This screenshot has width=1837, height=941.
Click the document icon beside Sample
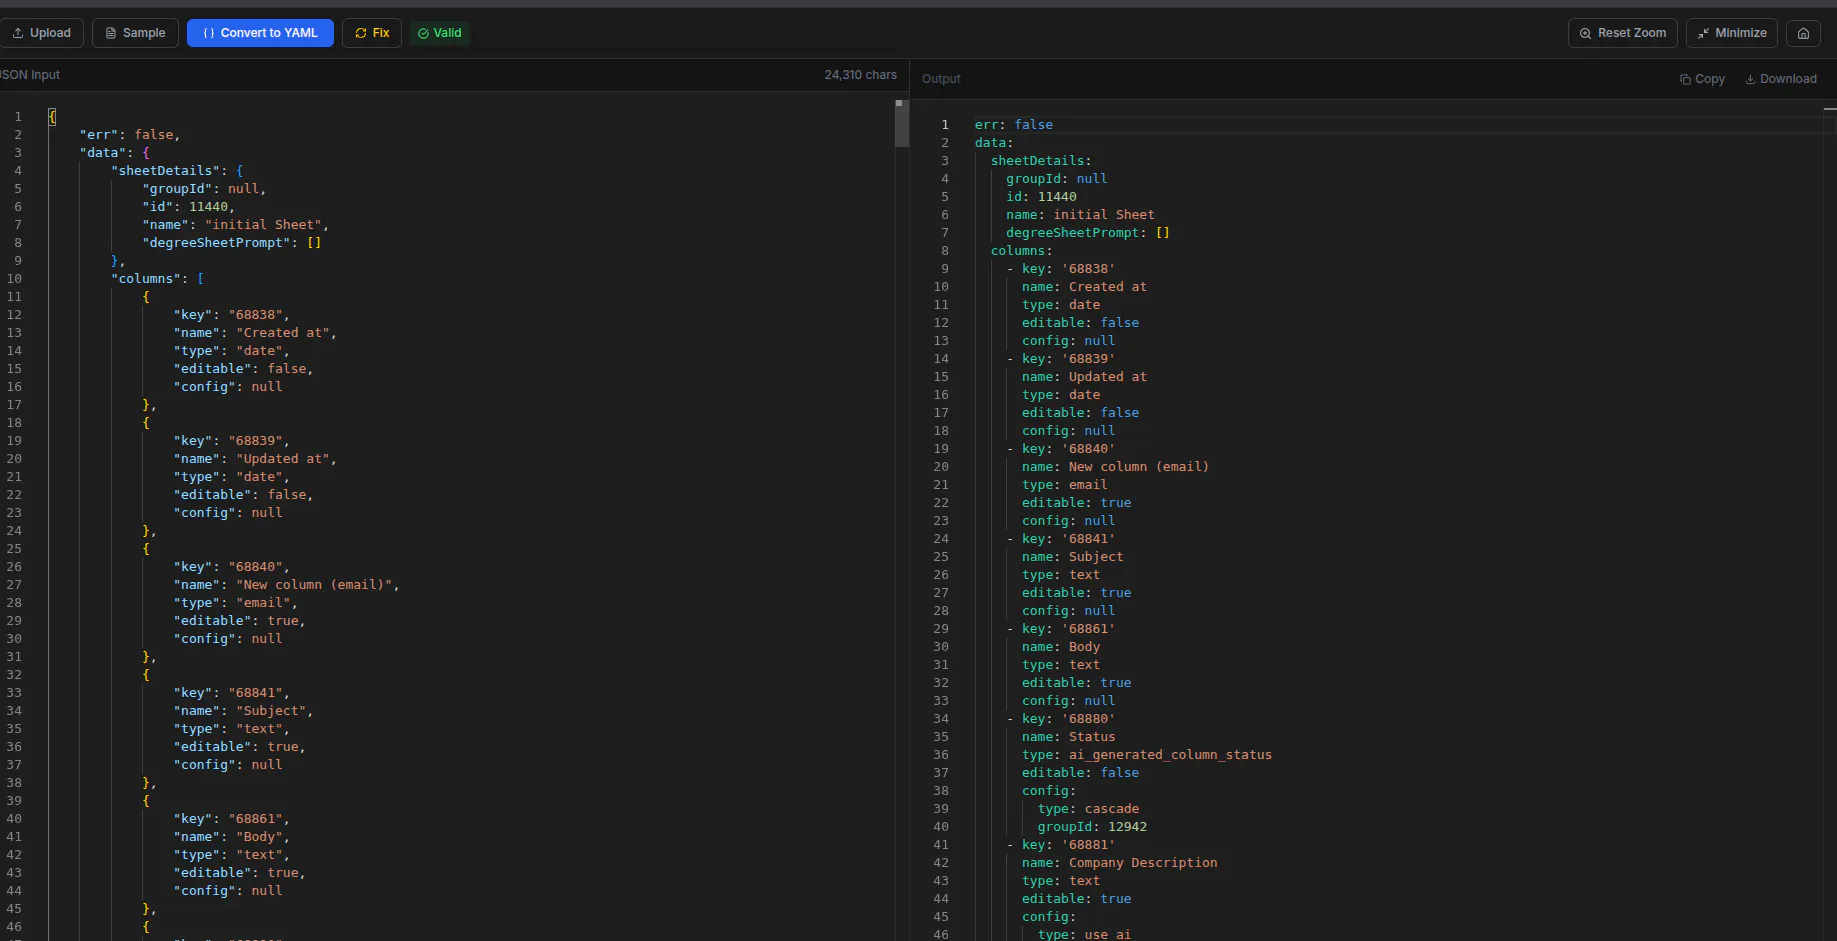[x=111, y=33]
